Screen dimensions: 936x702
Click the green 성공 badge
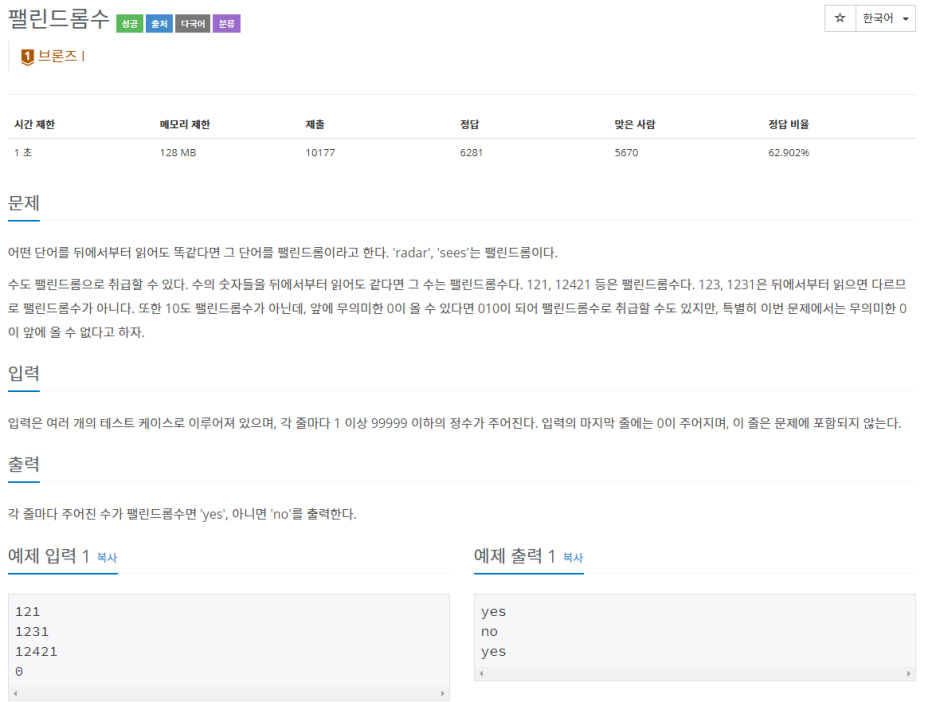[x=130, y=24]
